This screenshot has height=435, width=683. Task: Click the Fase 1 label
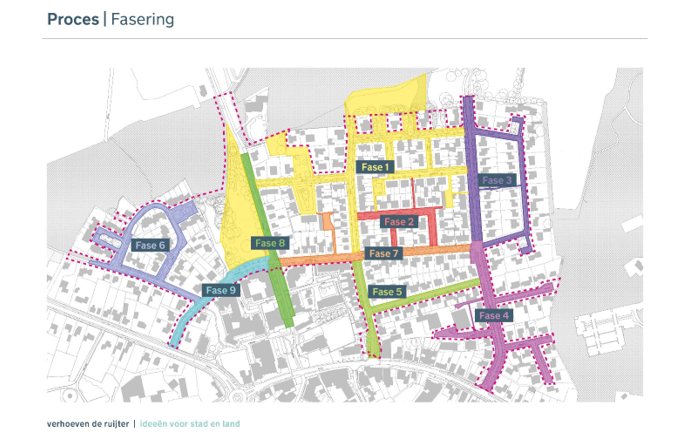click(x=372, y=167)
